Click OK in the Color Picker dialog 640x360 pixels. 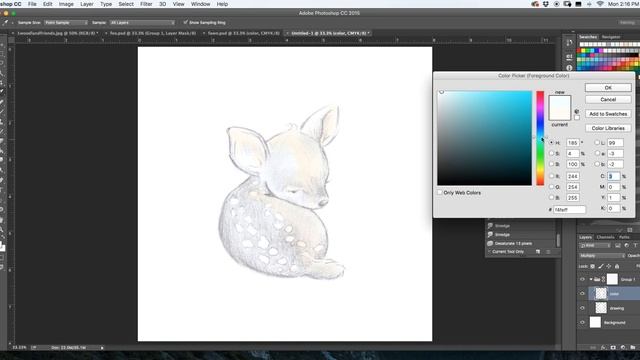(608, 88)
